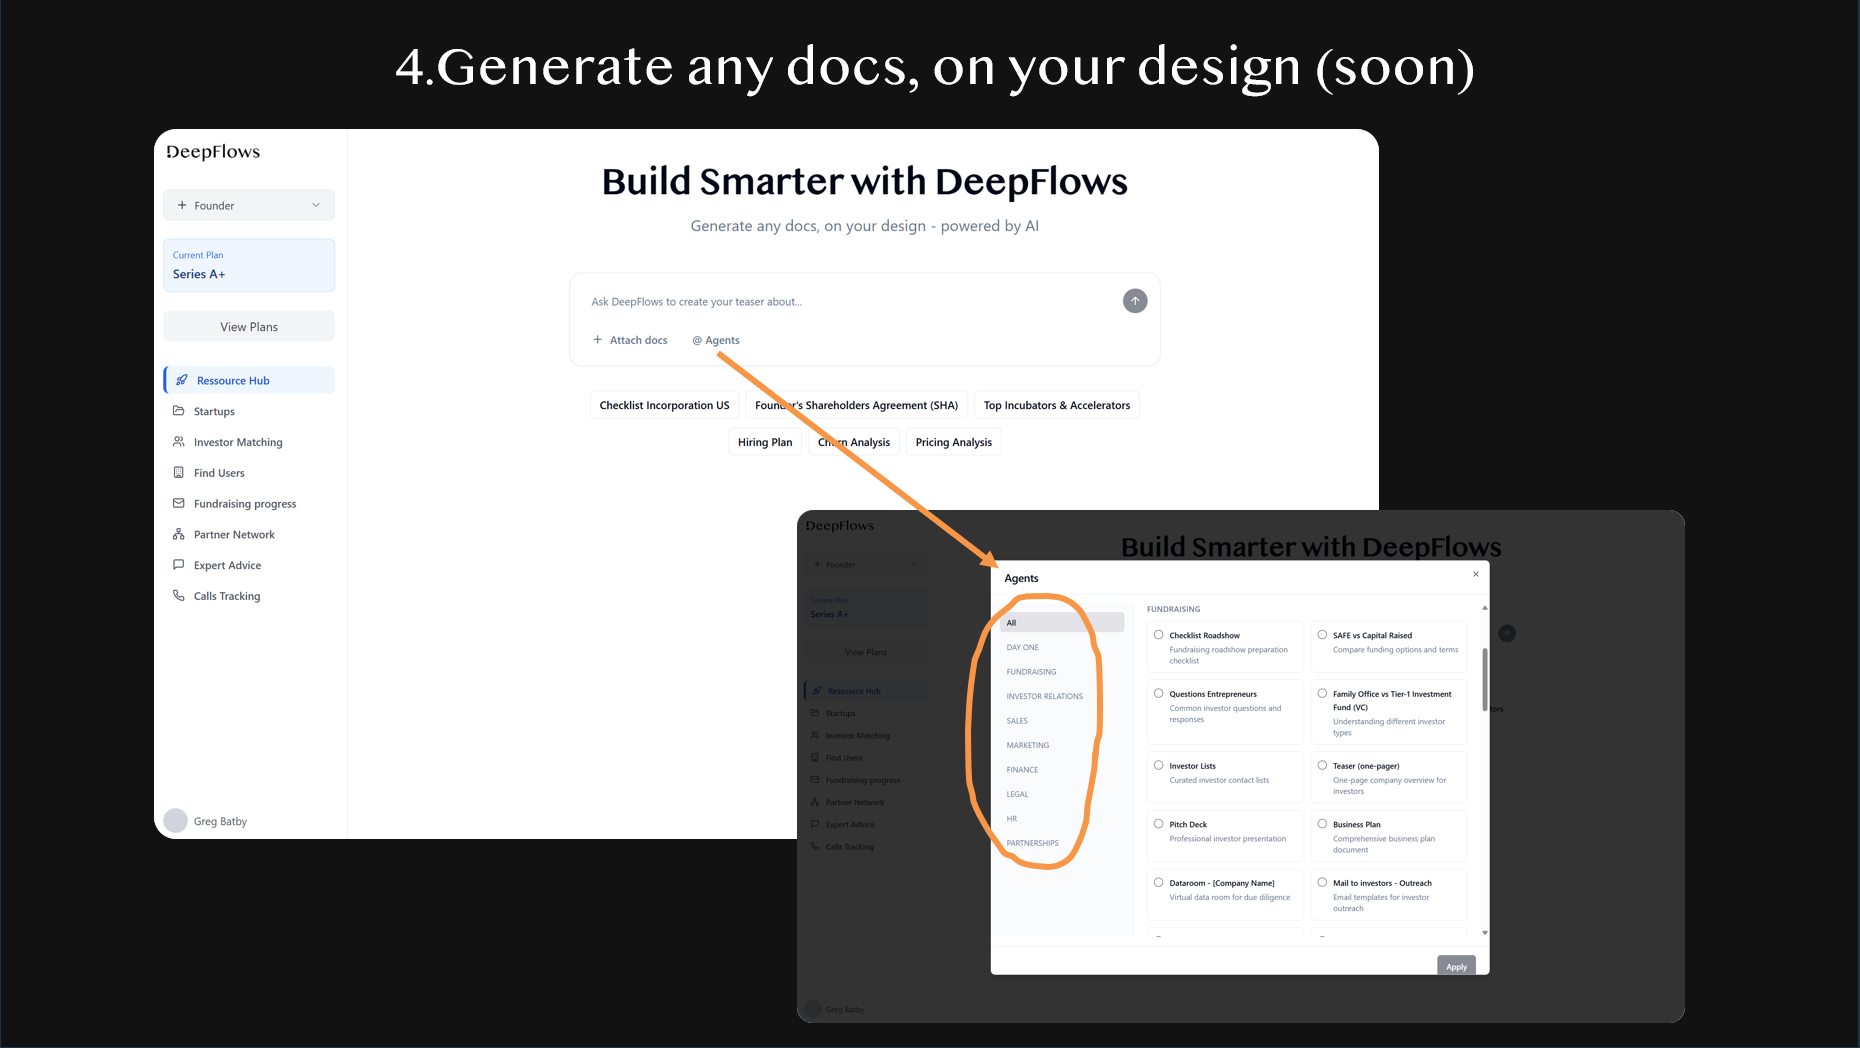Select the Checklist Roadshow agent radio

1159,635
